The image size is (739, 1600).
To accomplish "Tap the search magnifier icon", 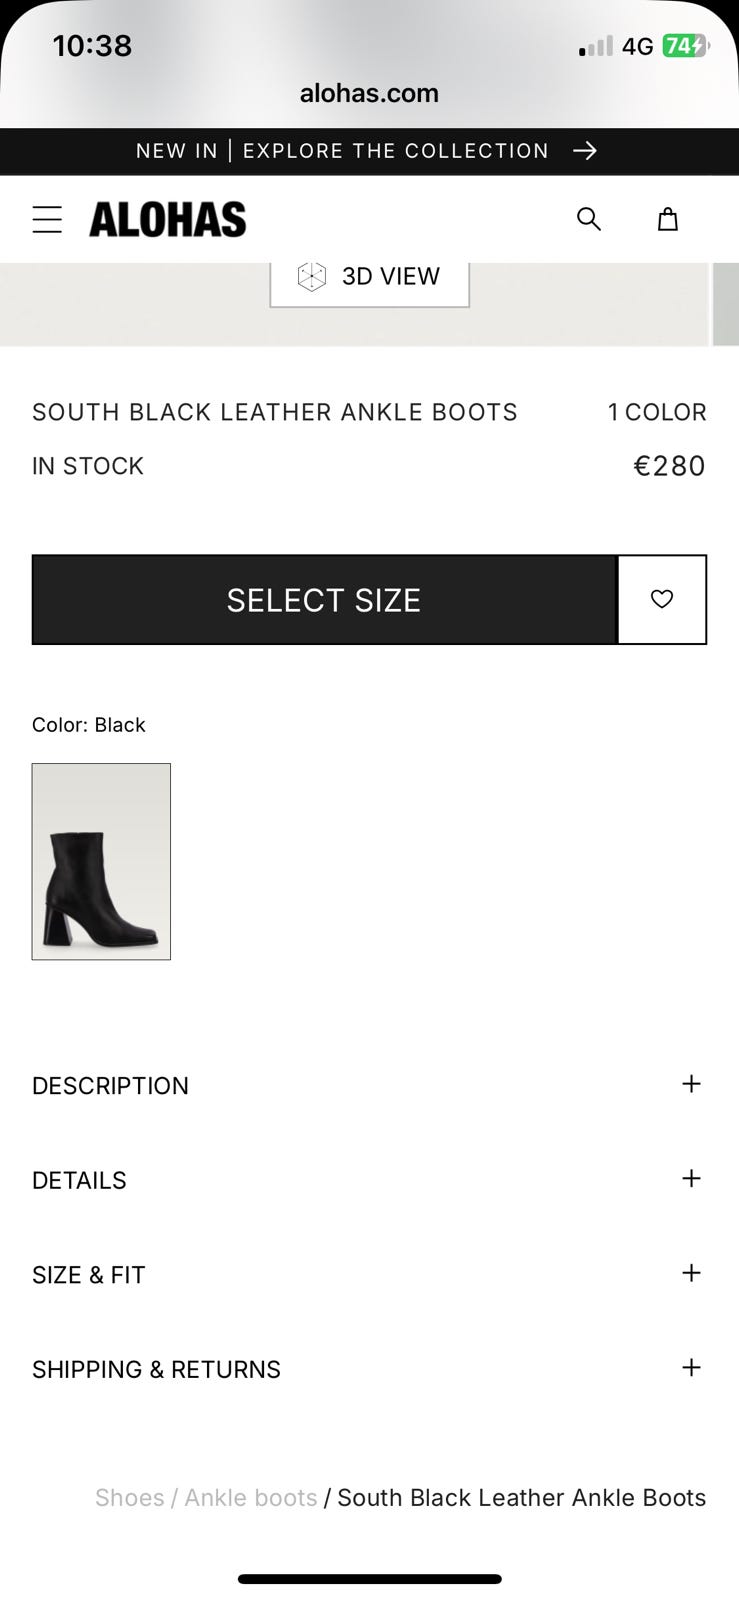I will (x=589, y=219).
